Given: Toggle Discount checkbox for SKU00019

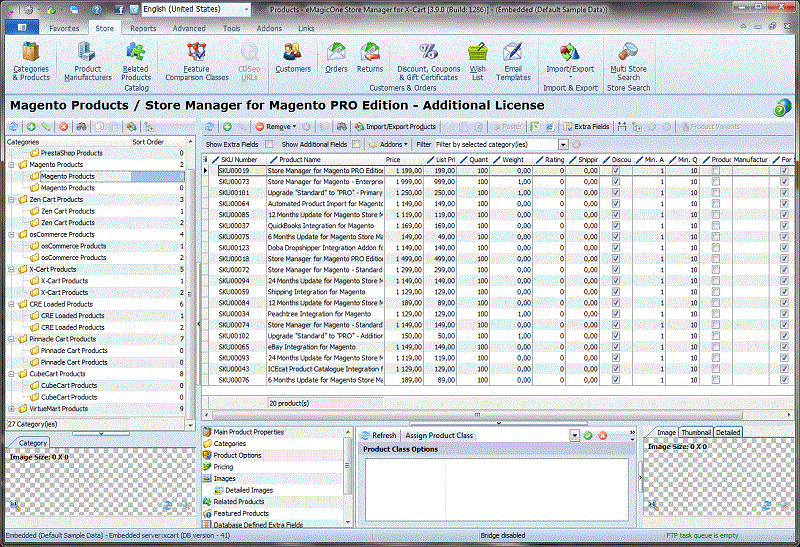Looking at the screenshot, I should [x=616, y=170].
